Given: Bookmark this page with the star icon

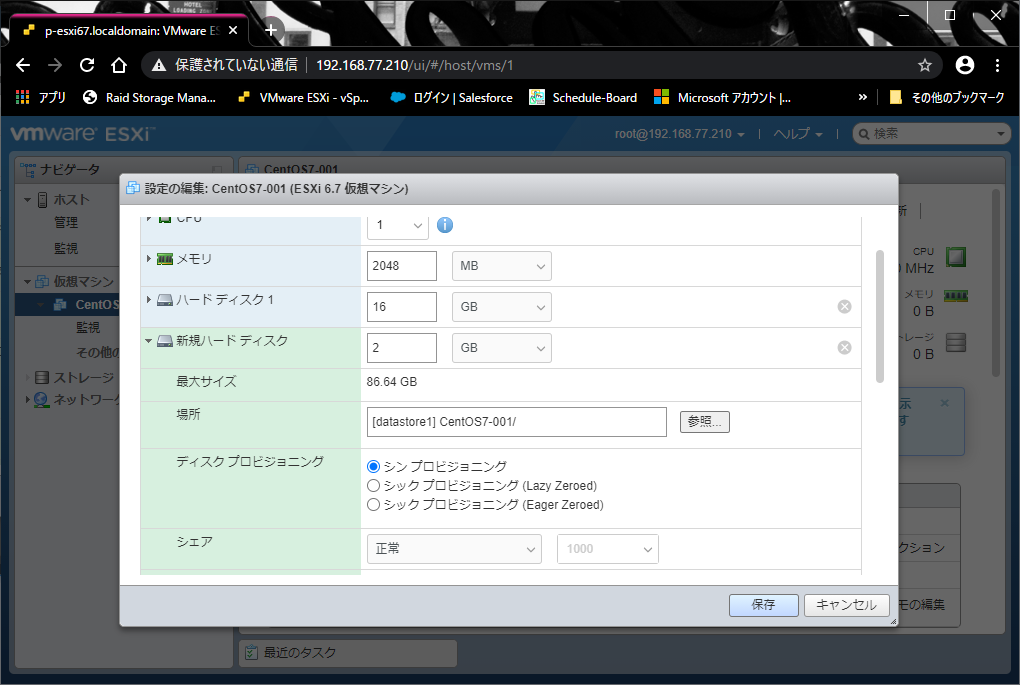Looking at the screenshot, I should (x=924, y=65).
